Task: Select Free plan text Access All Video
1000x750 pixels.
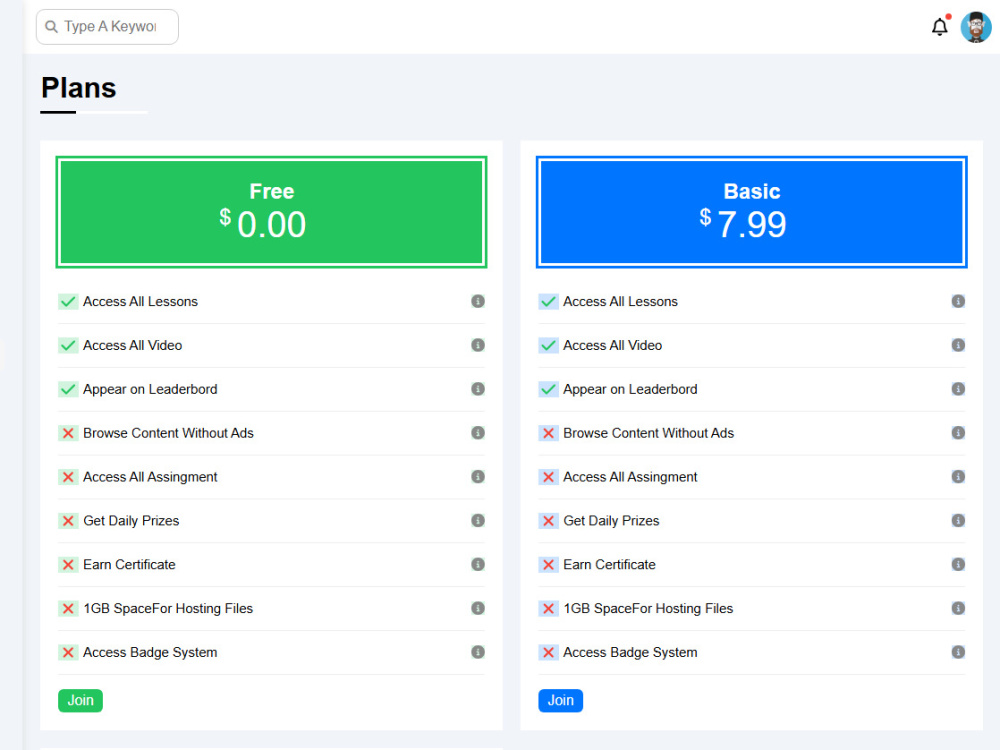Action: coord(133,346)
